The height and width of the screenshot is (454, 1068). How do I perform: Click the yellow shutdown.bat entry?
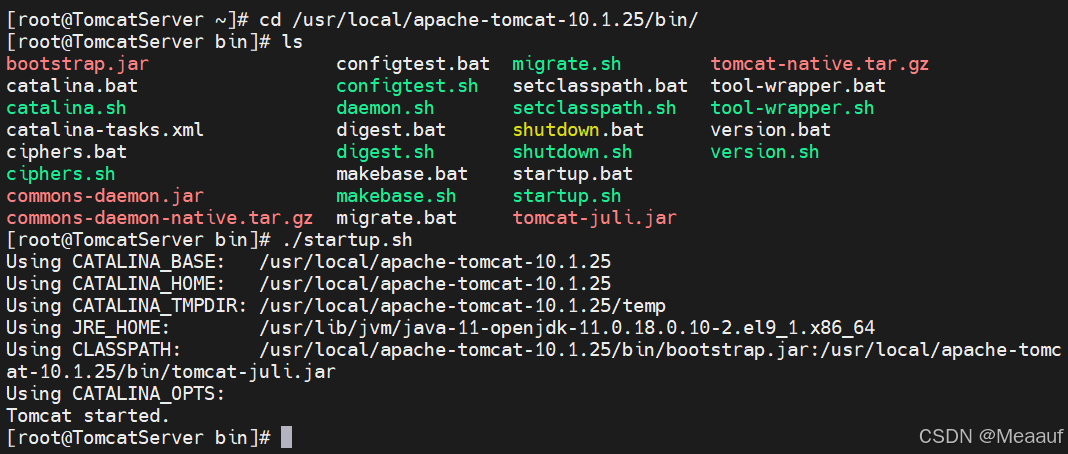[x=578, y=130]
